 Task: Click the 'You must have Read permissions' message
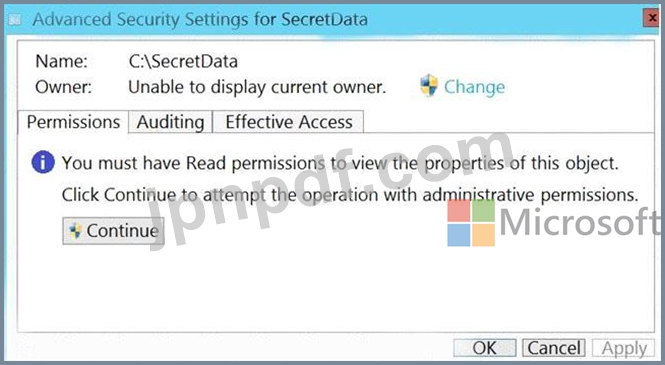[x=340, y=163]
